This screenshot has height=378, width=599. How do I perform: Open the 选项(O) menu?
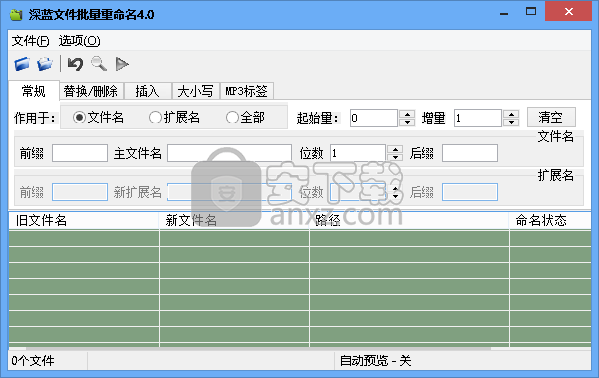[79, 41]
